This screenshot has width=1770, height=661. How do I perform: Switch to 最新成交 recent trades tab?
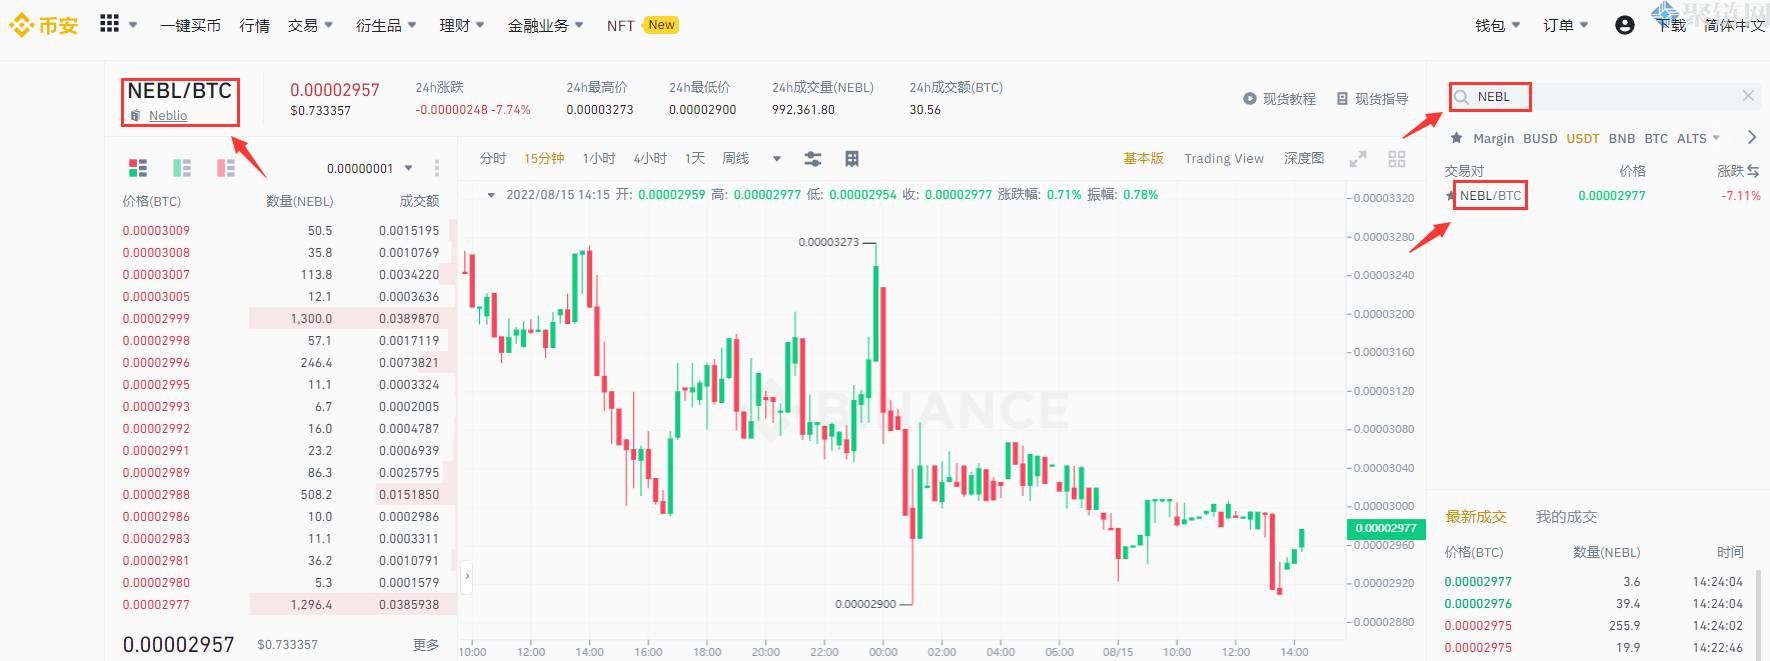pyautogui.click(x=1476, y=516)
